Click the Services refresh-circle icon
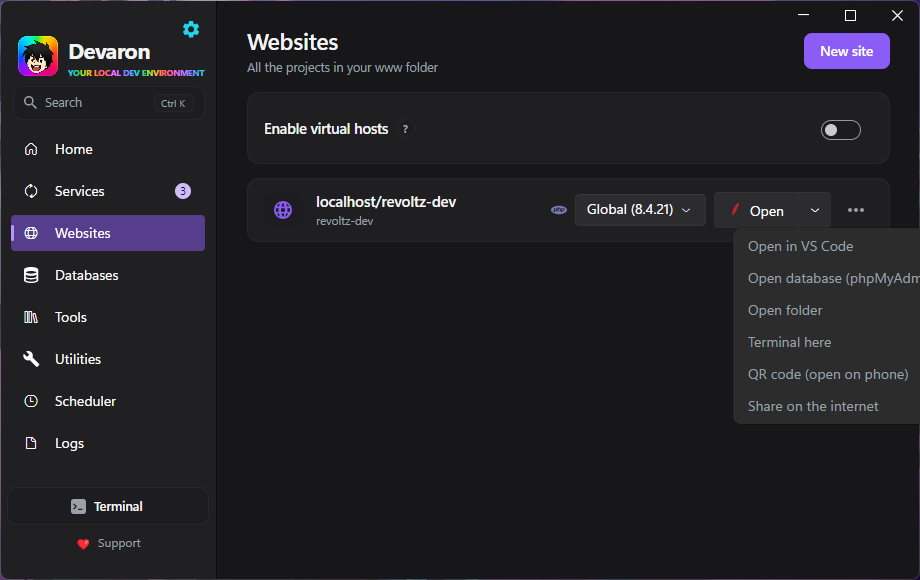Image resolution: width=920 pixels, height=580 pixels. click(x=31, y=191)
